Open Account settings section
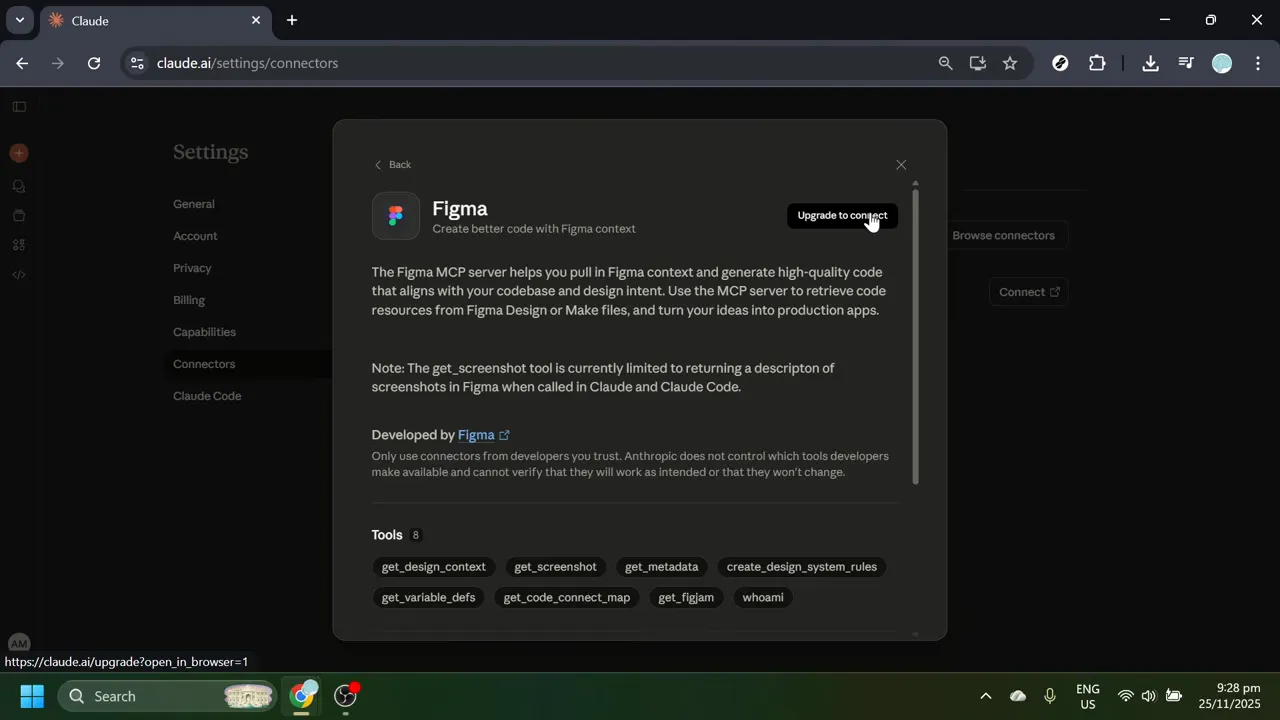 point(195,236)
